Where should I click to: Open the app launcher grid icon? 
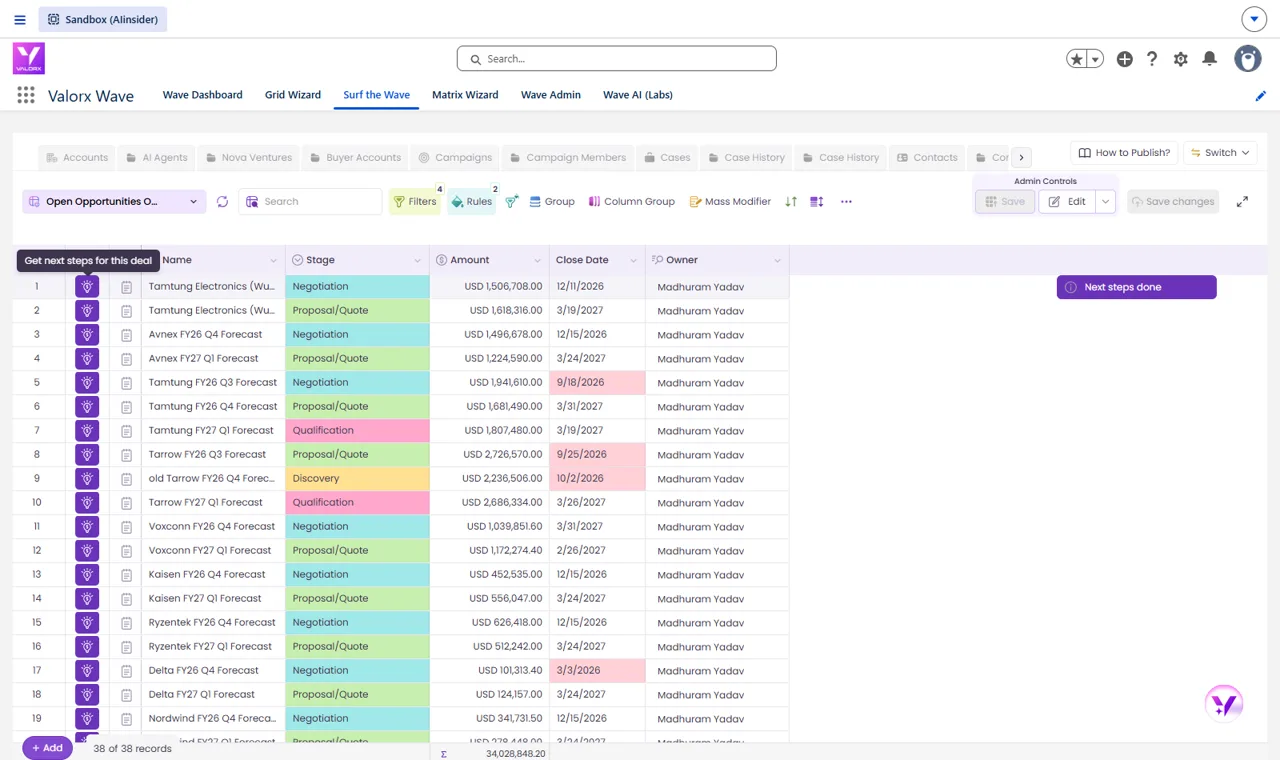(x=26, y=95)
